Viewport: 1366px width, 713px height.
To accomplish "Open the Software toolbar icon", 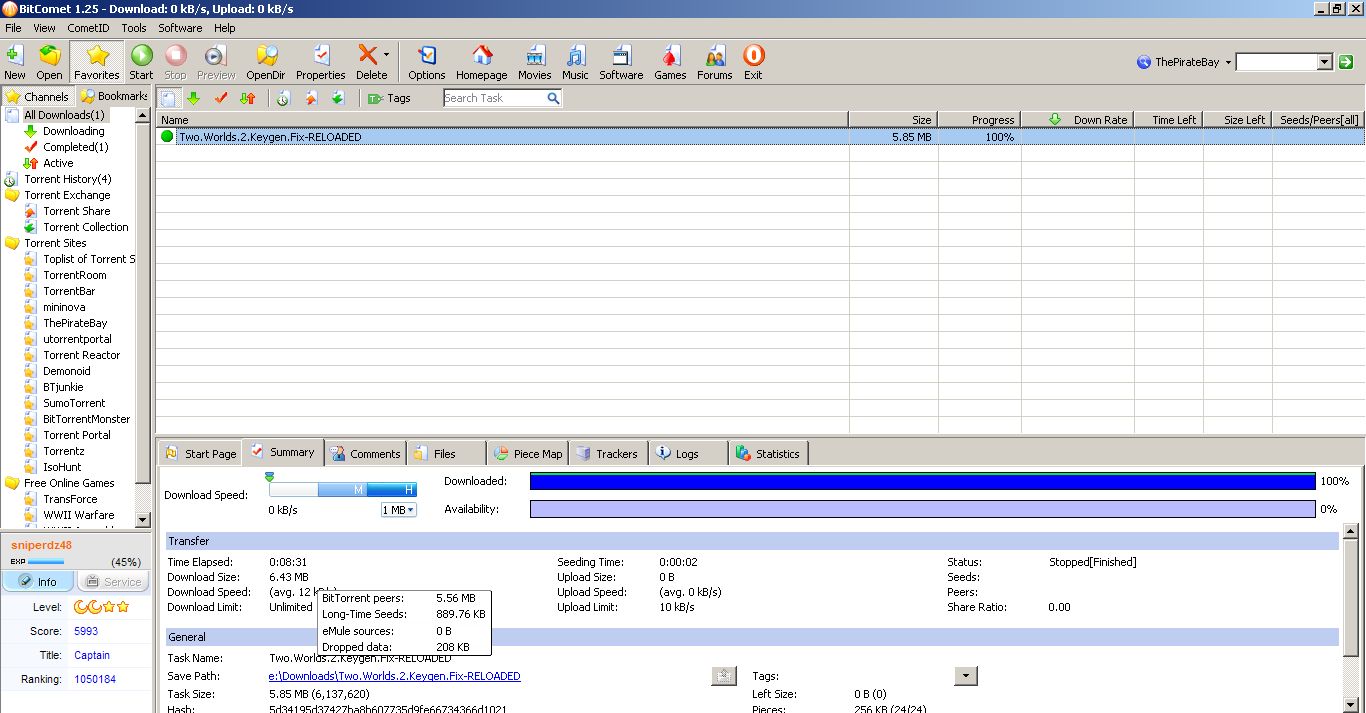I will (621, 61).
